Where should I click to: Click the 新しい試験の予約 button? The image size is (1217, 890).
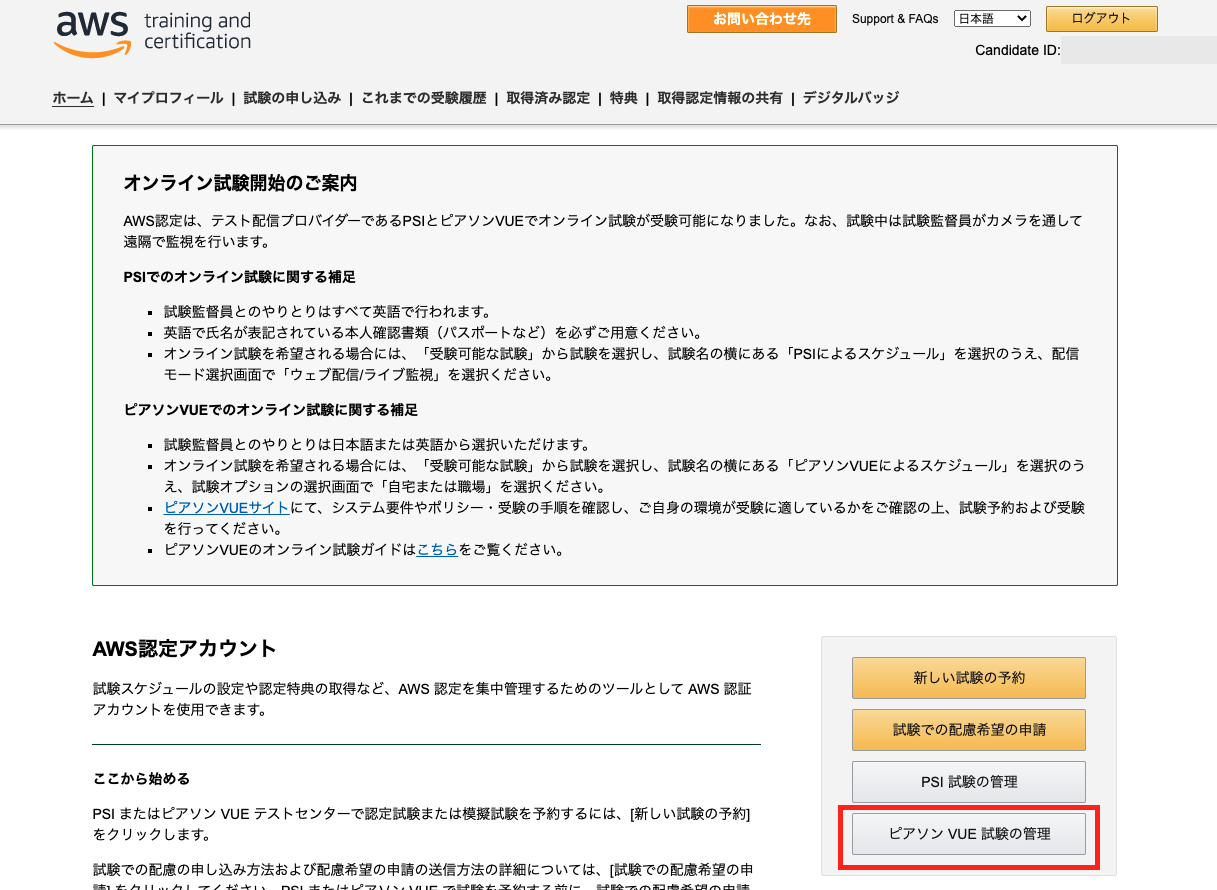click(969, 678)
